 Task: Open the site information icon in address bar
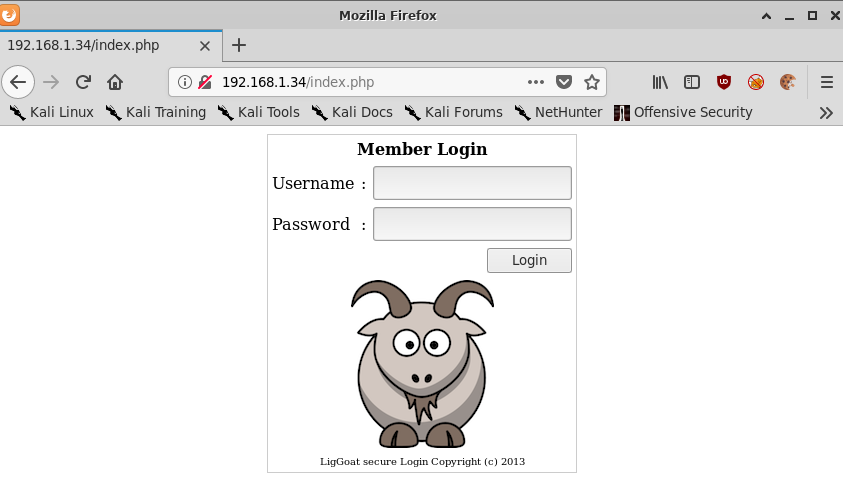point(185,82)
